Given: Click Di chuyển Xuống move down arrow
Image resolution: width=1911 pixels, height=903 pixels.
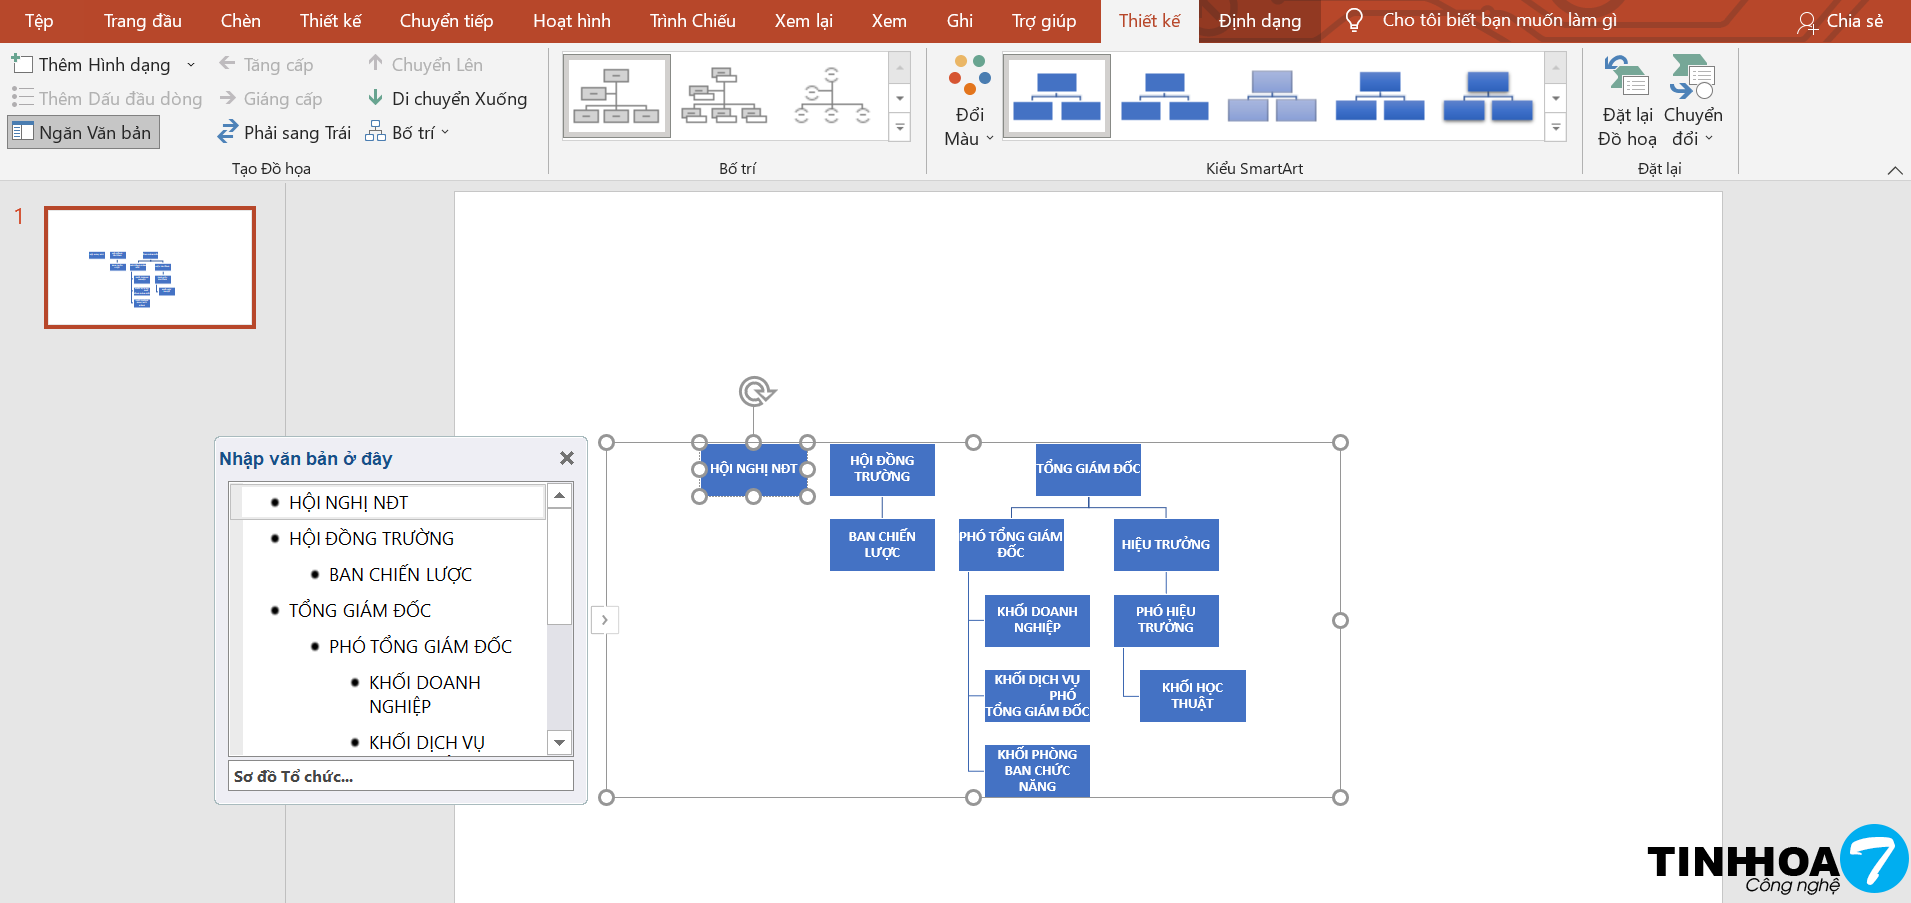Looking at the screenshot, I should (376, 98).
